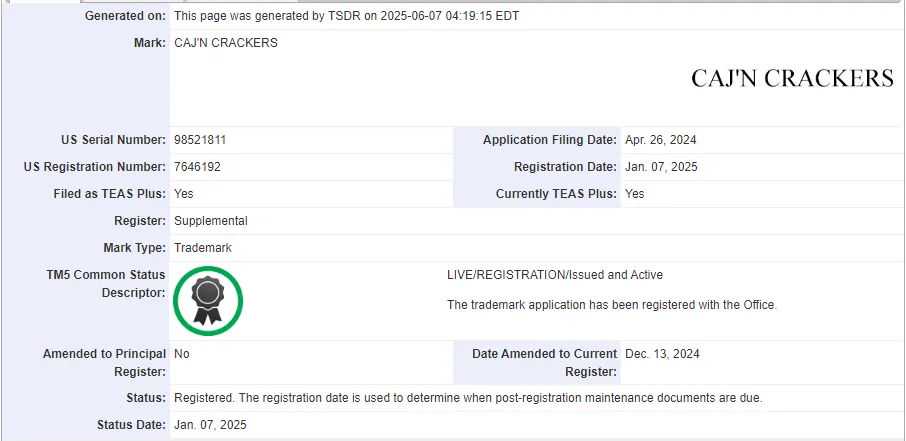Click the green registered ribbon badge icon
The width and height of the screenshot is (906, 441).
pos(208,301)
